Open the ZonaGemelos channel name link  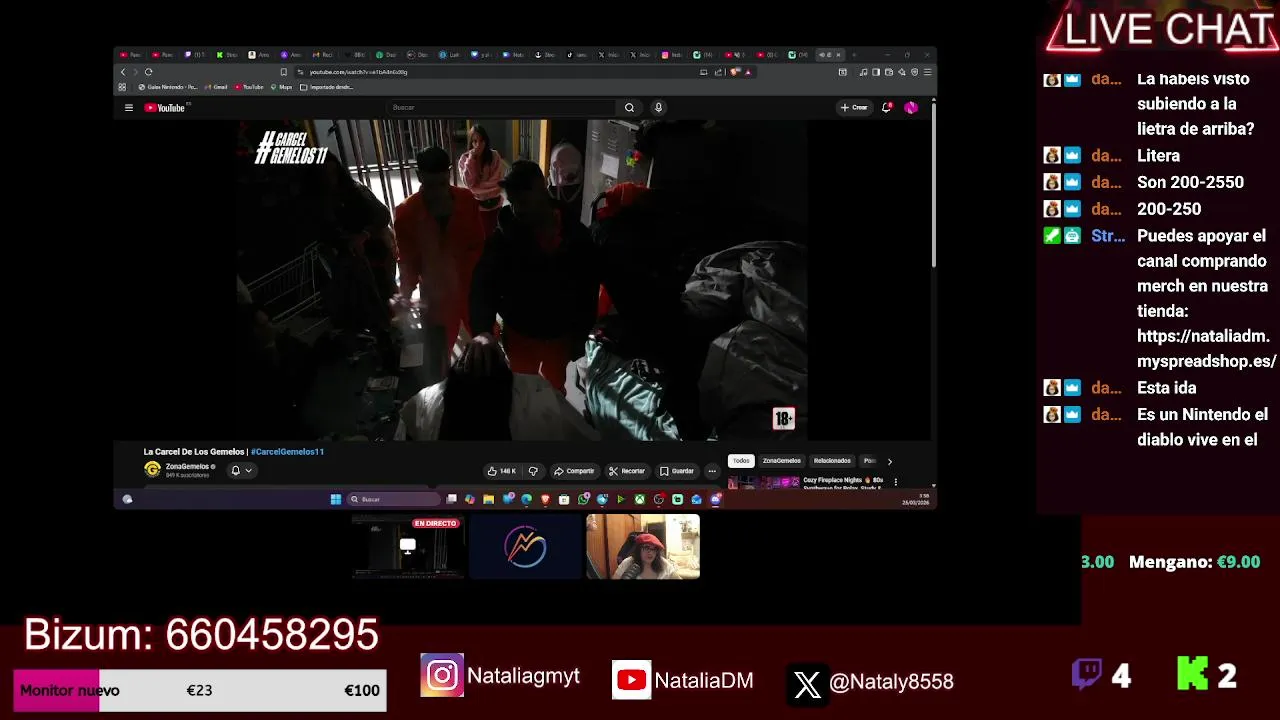coord(187,466)
